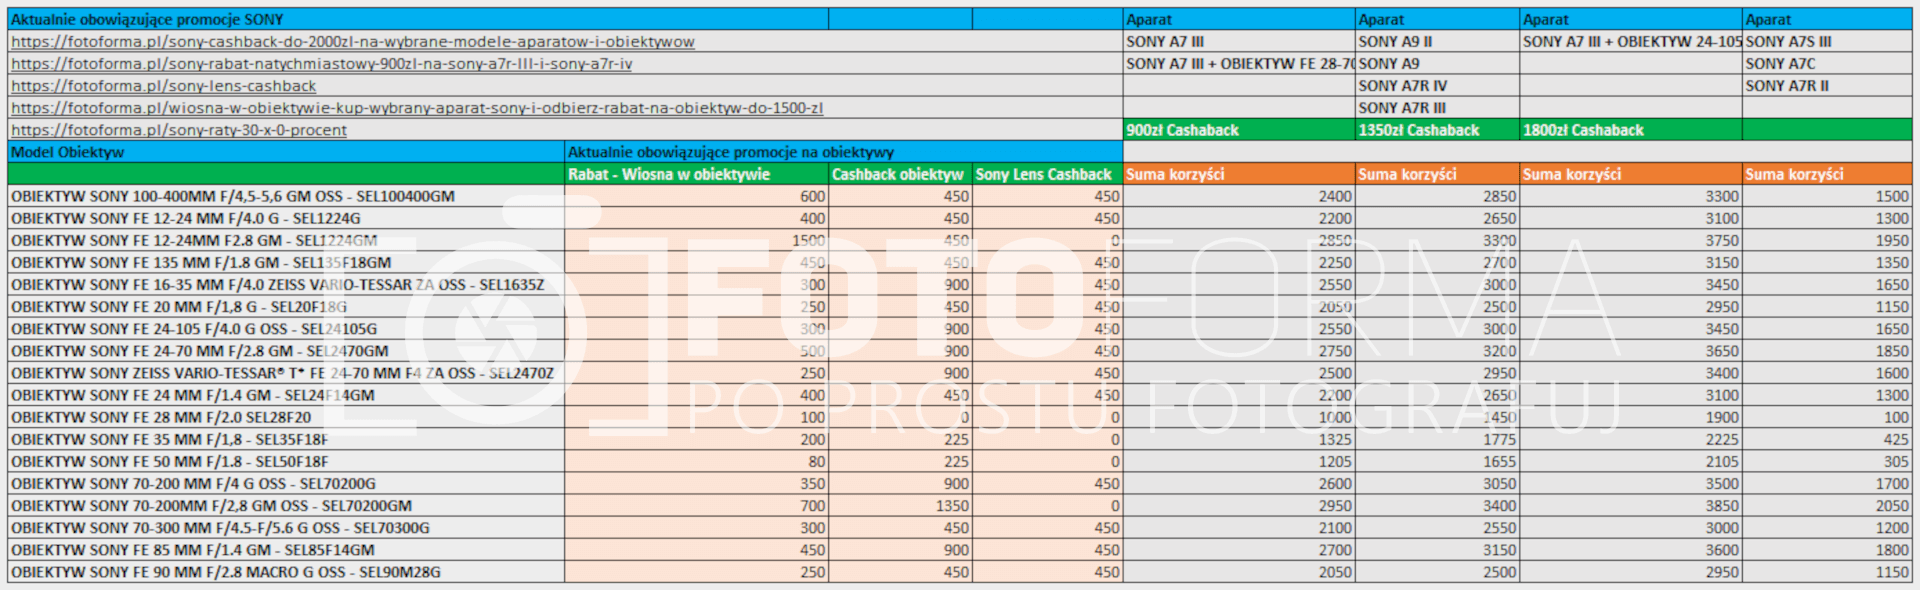This screenshot has width=1920, height=590.
Task: Click the 'FE 12-24MM F2.8 GM - SEL1224GM' lens cell
Action: pyautogui.click(x=286, y=240)
